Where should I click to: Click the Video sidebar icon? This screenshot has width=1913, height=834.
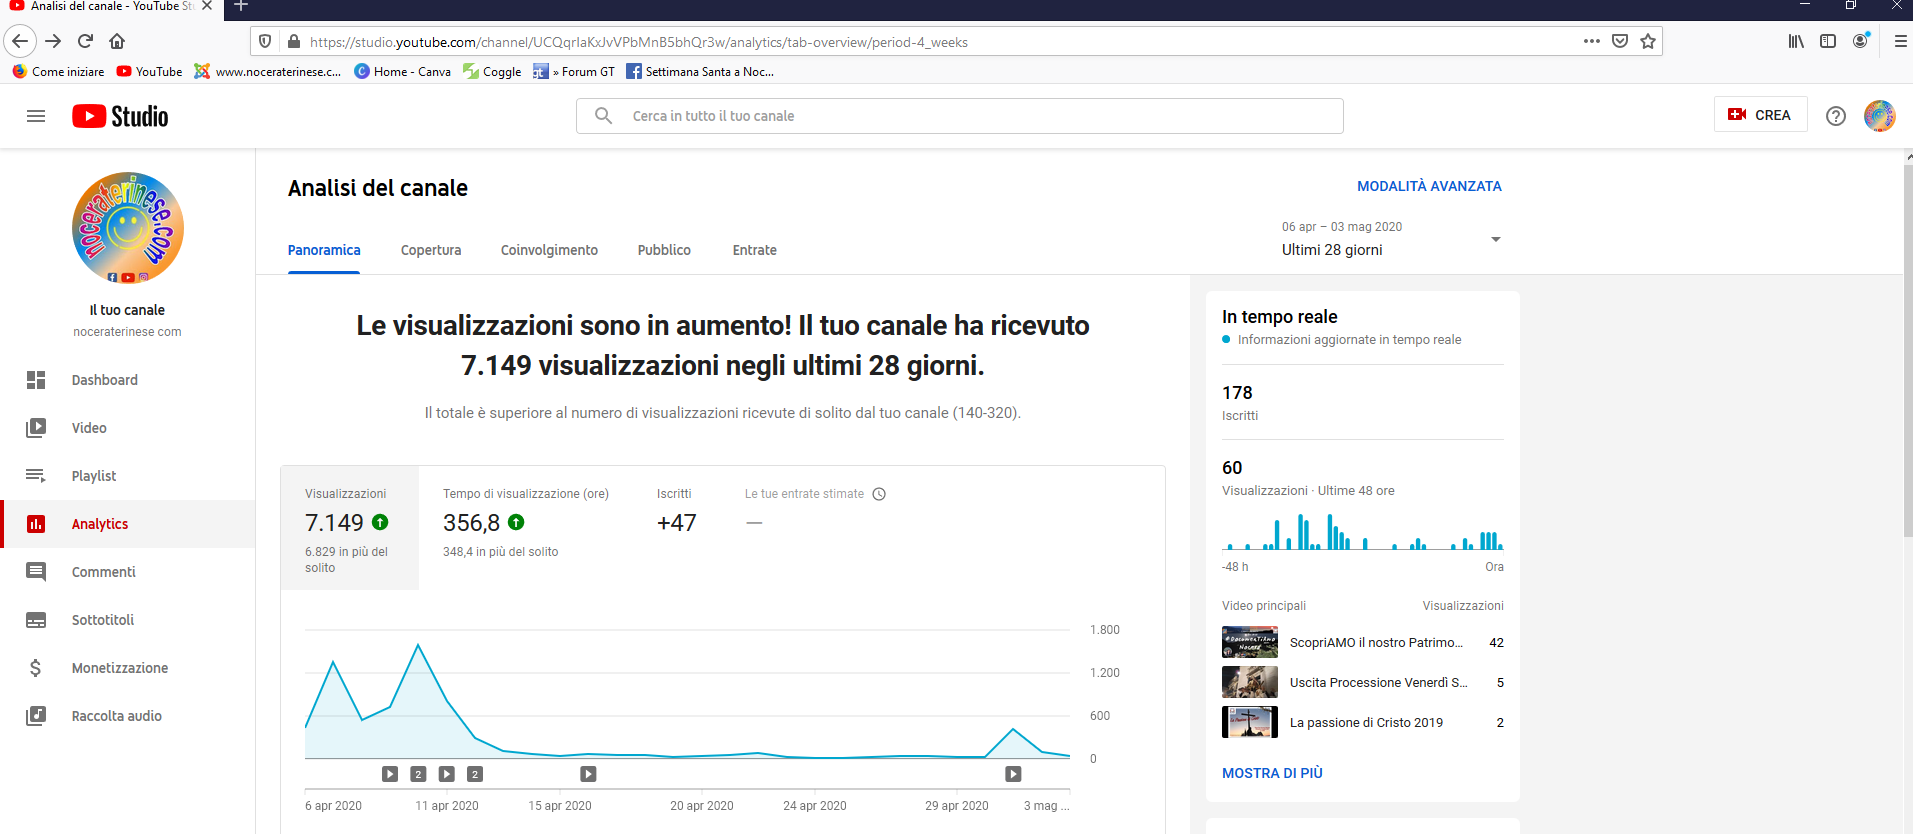click(x=36, y=428)
